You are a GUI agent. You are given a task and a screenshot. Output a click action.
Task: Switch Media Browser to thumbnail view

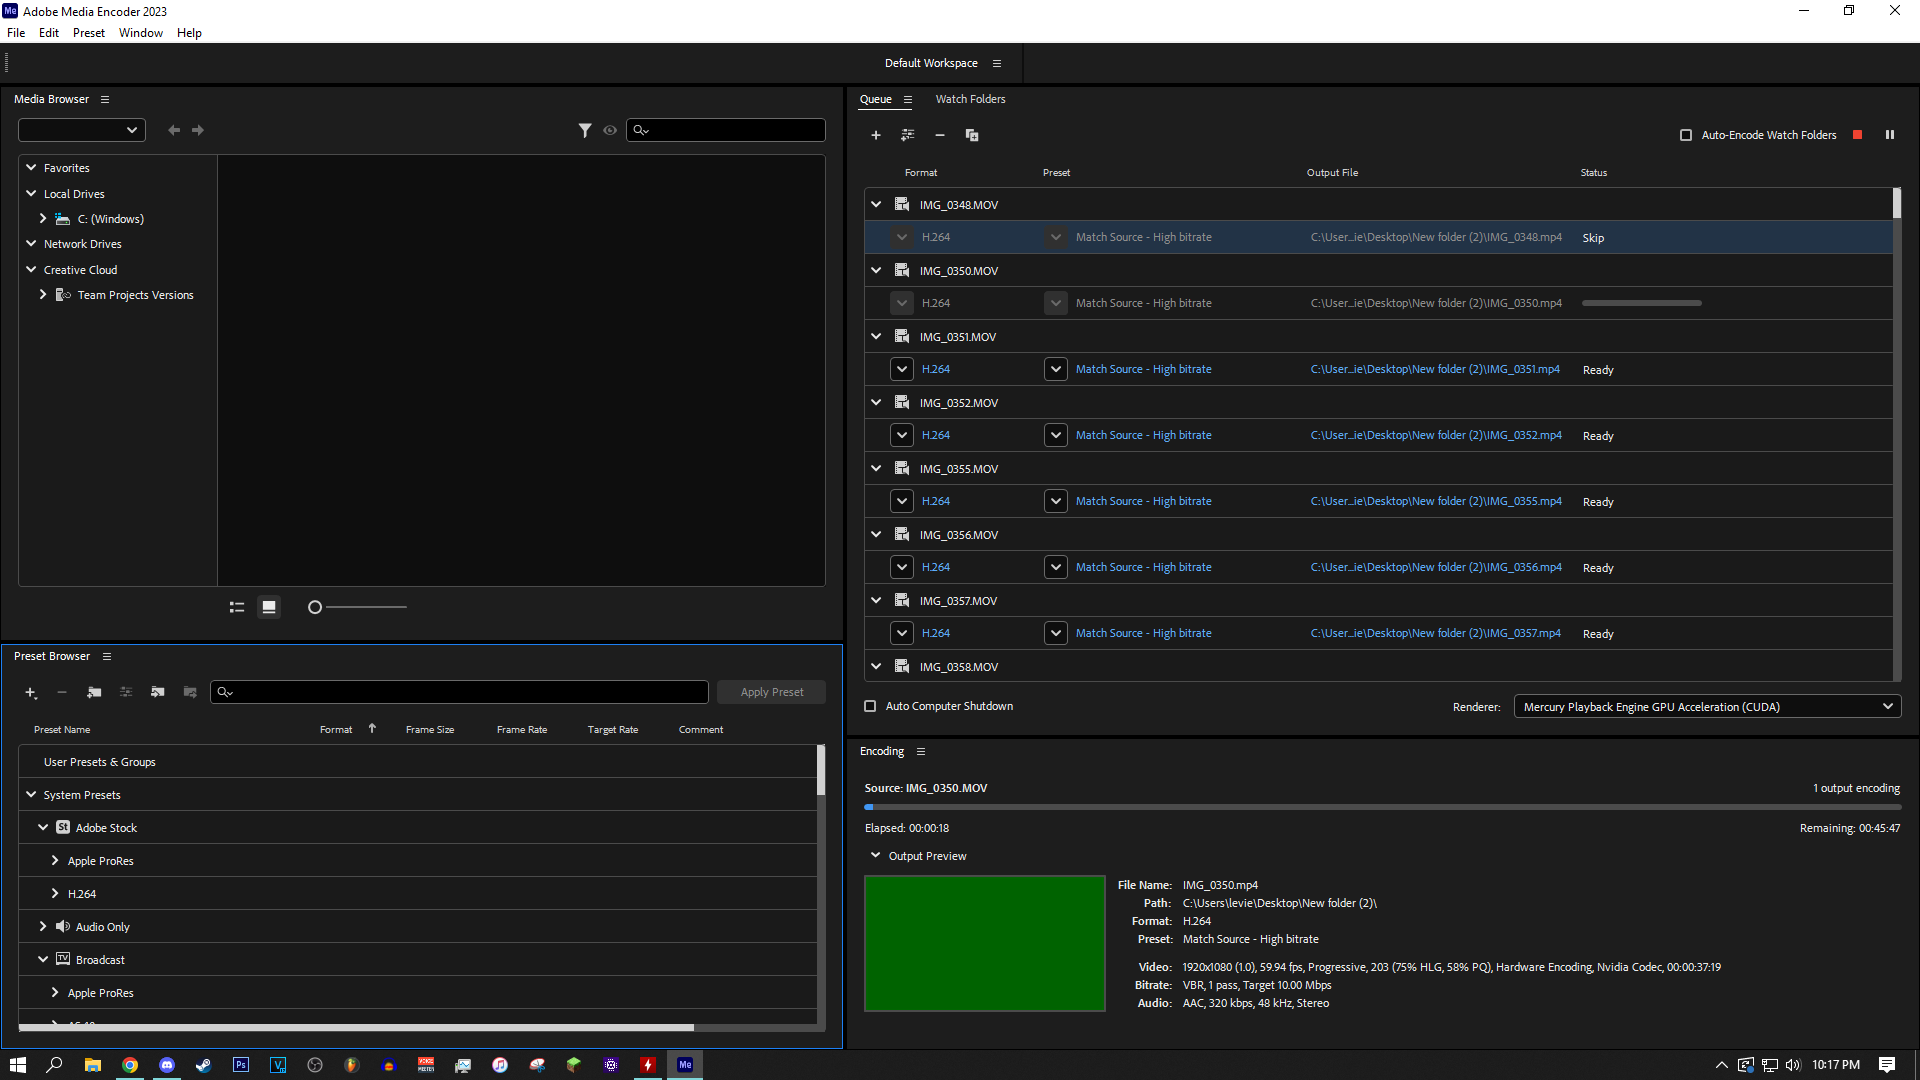(269, 607)
